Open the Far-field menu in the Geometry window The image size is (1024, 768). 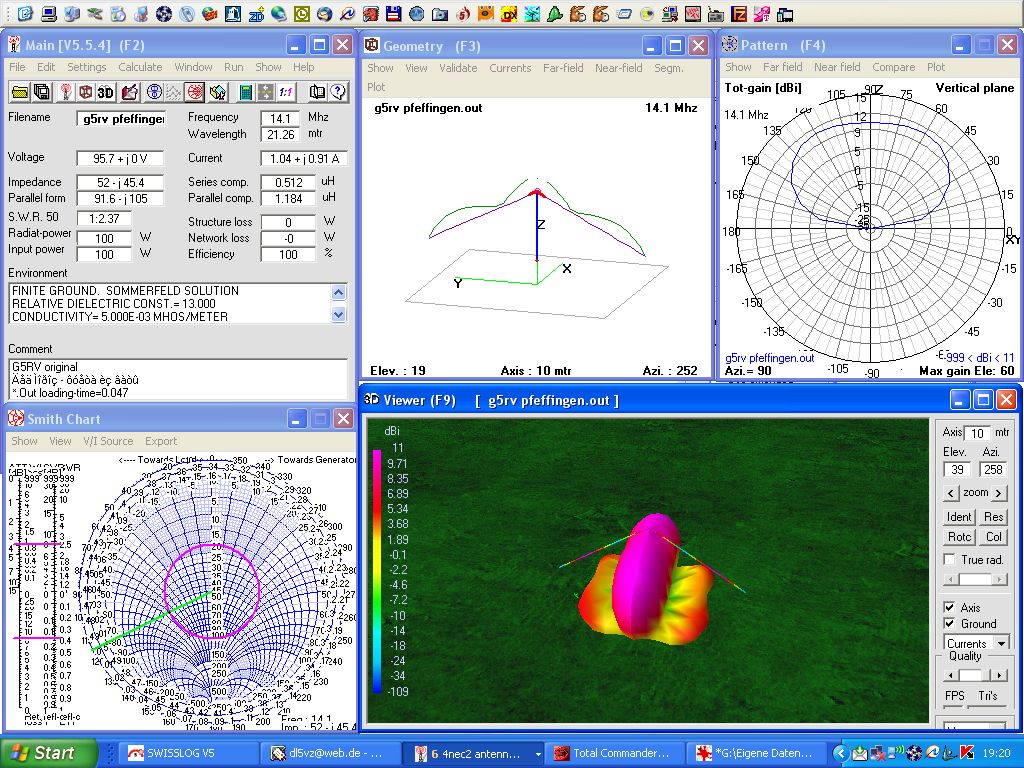pos(563,68)
